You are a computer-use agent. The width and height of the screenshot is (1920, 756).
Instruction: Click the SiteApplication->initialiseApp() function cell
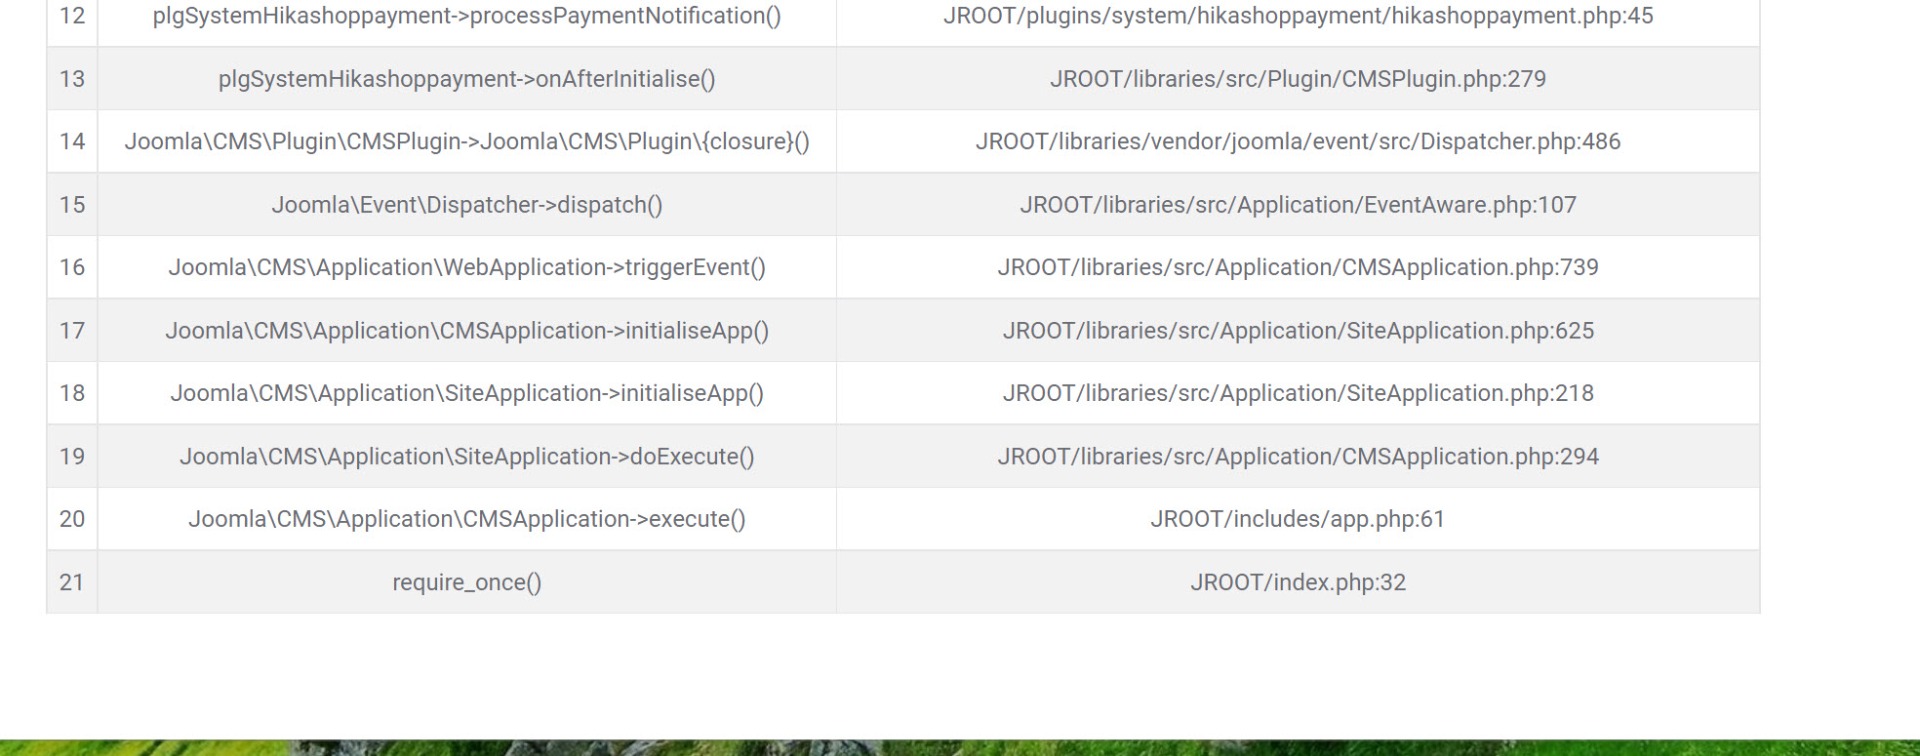tap(467, 394)
